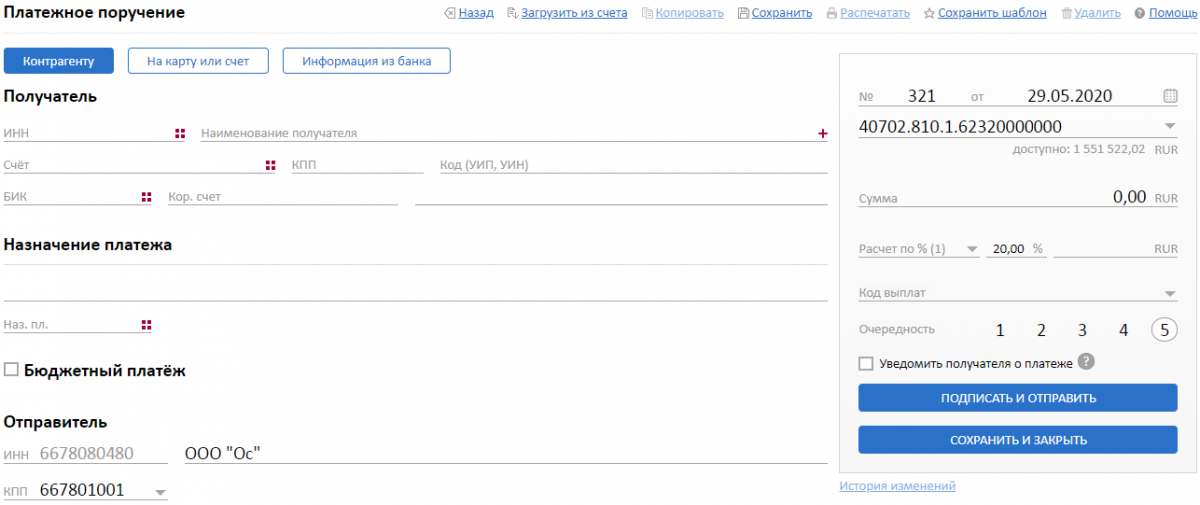This screenshot has width=1200, height=505.
Task: Switch to На карту или счет tab
Action: pyautogui.click(x=198, y=61)
